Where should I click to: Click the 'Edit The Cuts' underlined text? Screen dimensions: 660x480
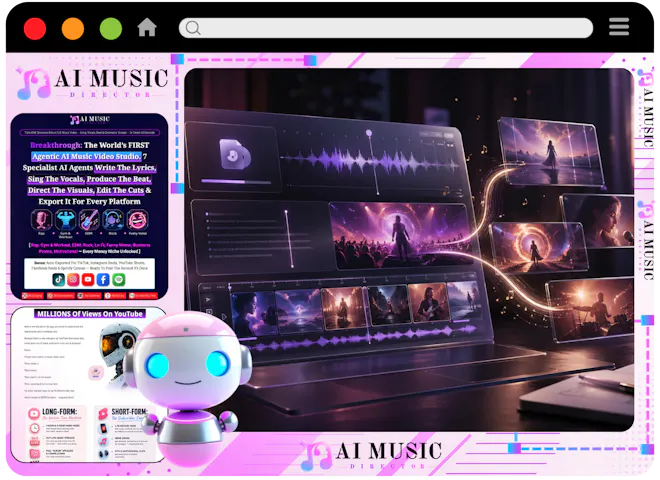coord(120,190)
